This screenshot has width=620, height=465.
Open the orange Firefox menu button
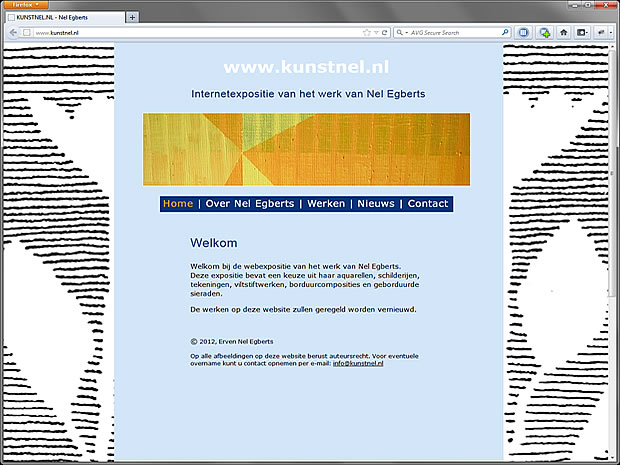coord(26,4)
